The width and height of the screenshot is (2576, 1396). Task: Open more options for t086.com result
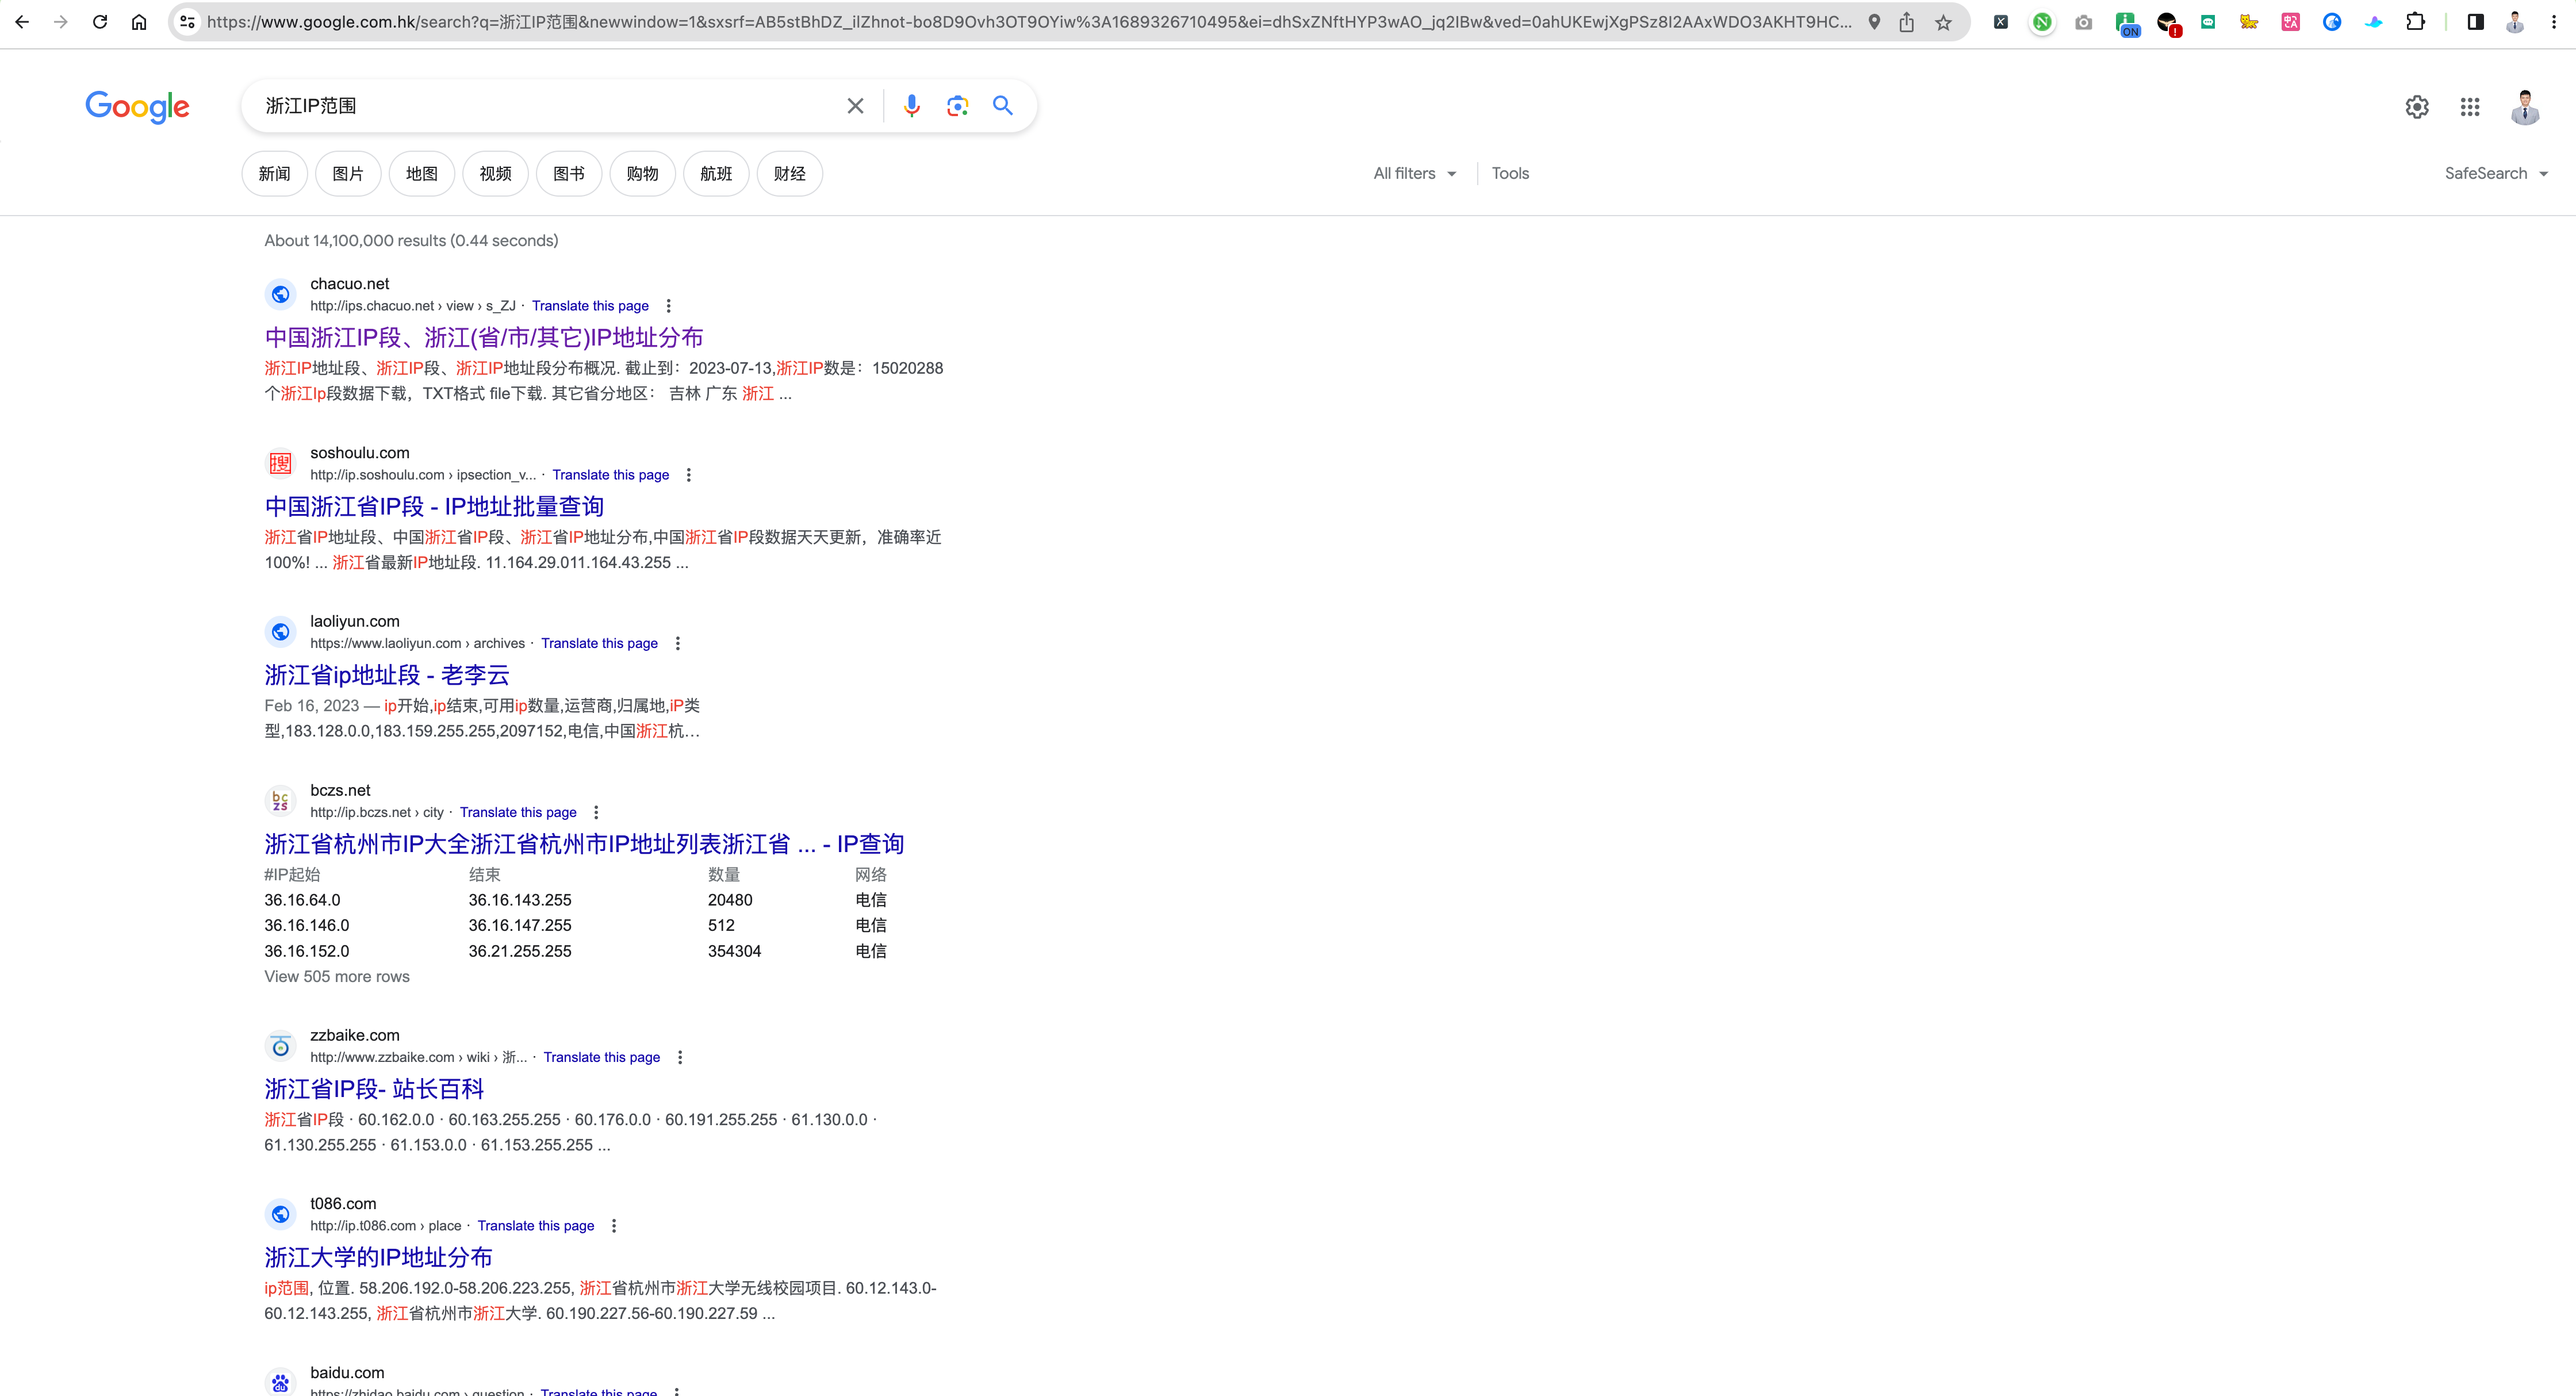click(x=614, y=1226)
